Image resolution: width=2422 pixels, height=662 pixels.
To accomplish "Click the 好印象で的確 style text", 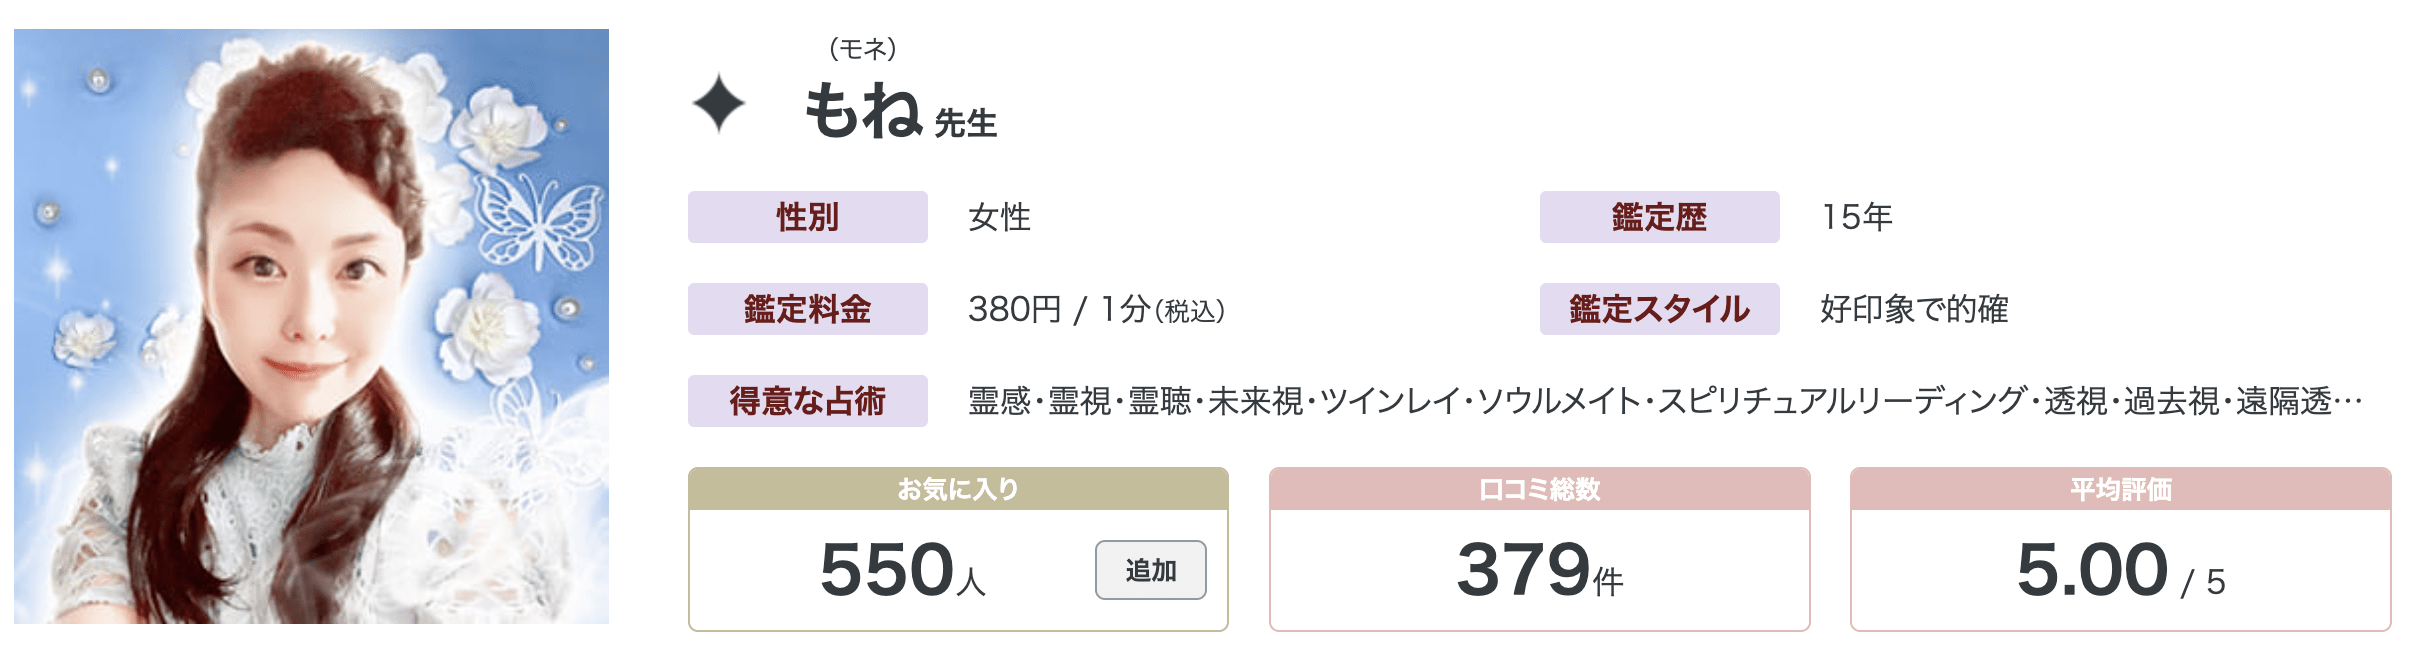I will [1914, 309].
